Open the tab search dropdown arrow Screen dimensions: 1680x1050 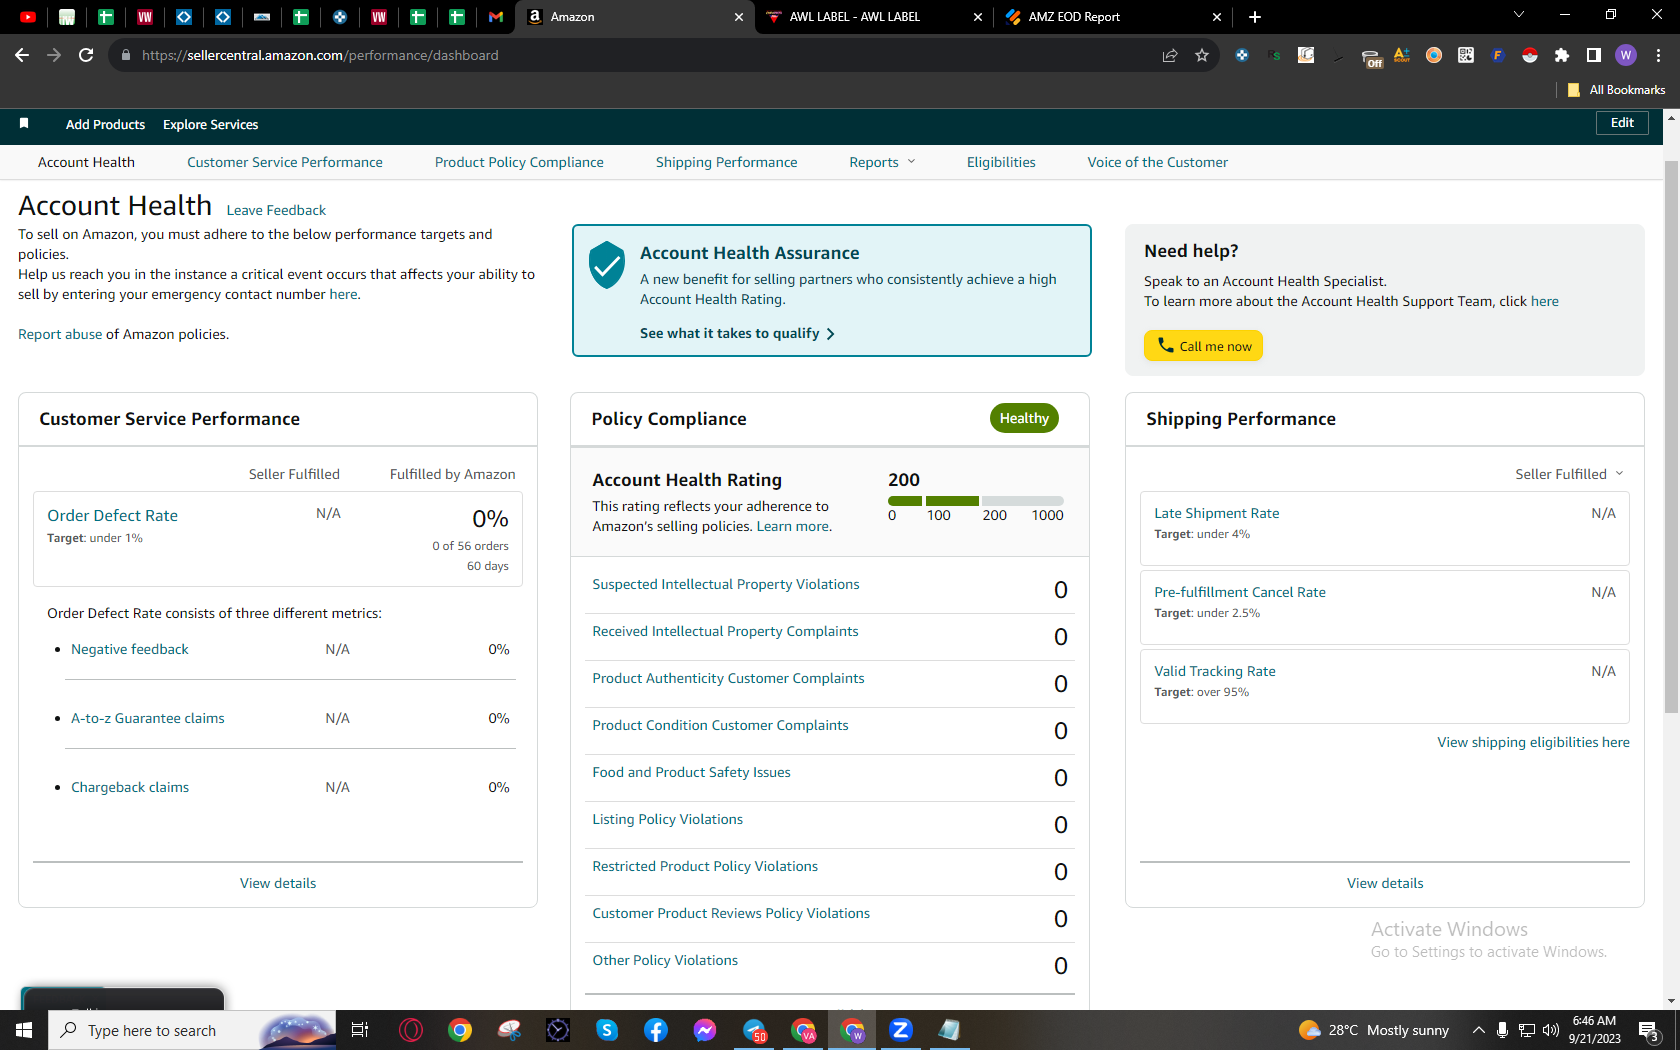pos(1519,15)
